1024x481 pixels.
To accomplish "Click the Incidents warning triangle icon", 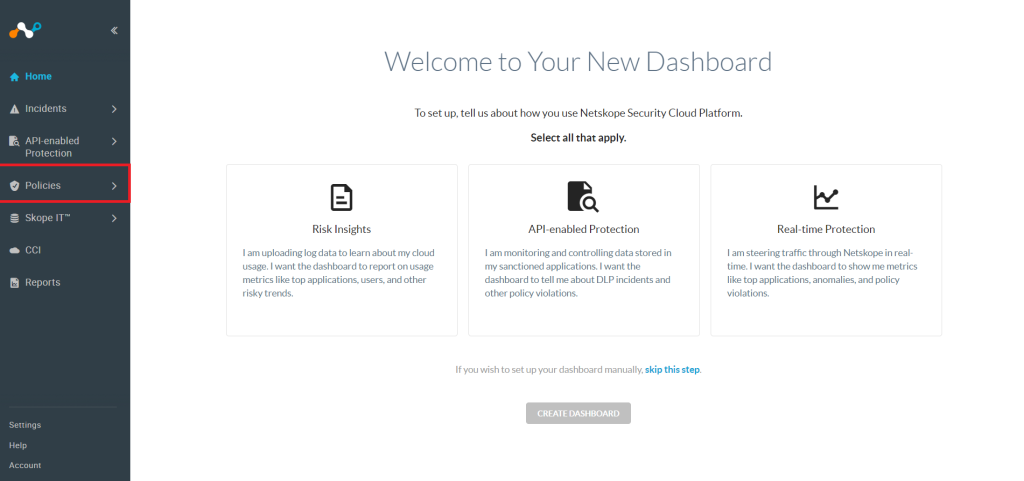I will [14, 109].
